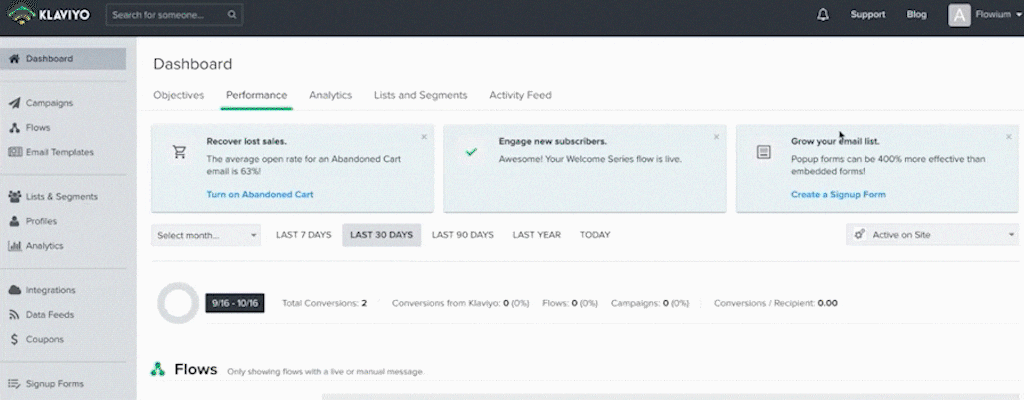Expand the Flowium account menu
The height and width of the screenshot is (400, 1024).
point(997,14)
